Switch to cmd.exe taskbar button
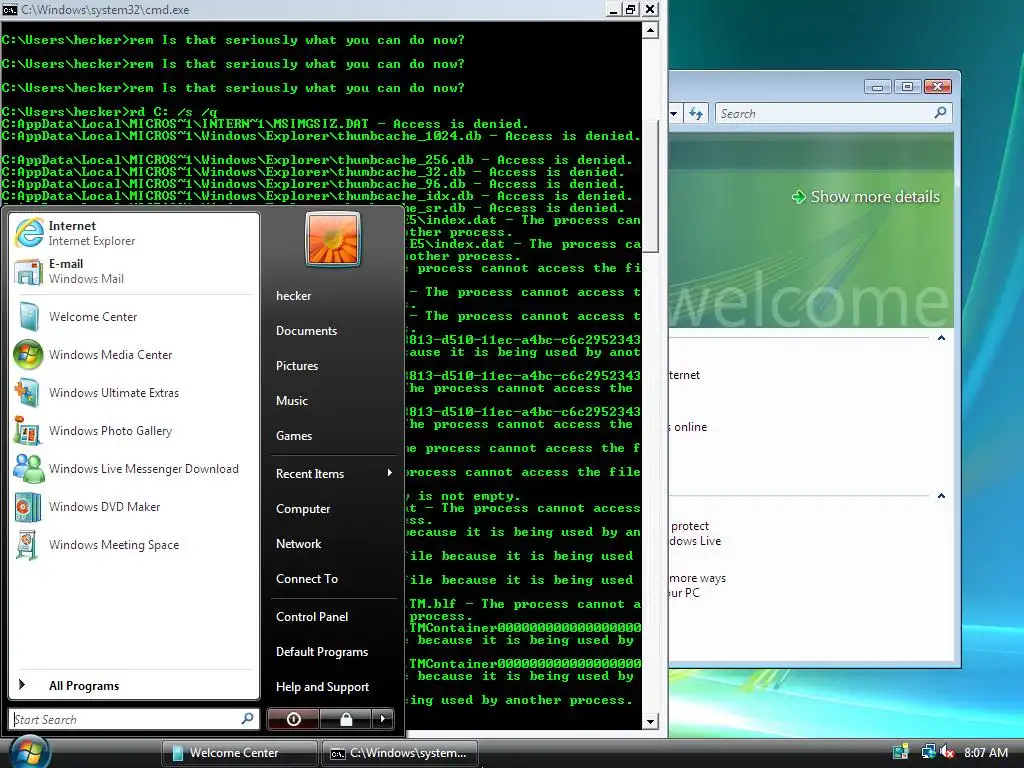This screenshot has width=1024, height=768. coord(400,752)
